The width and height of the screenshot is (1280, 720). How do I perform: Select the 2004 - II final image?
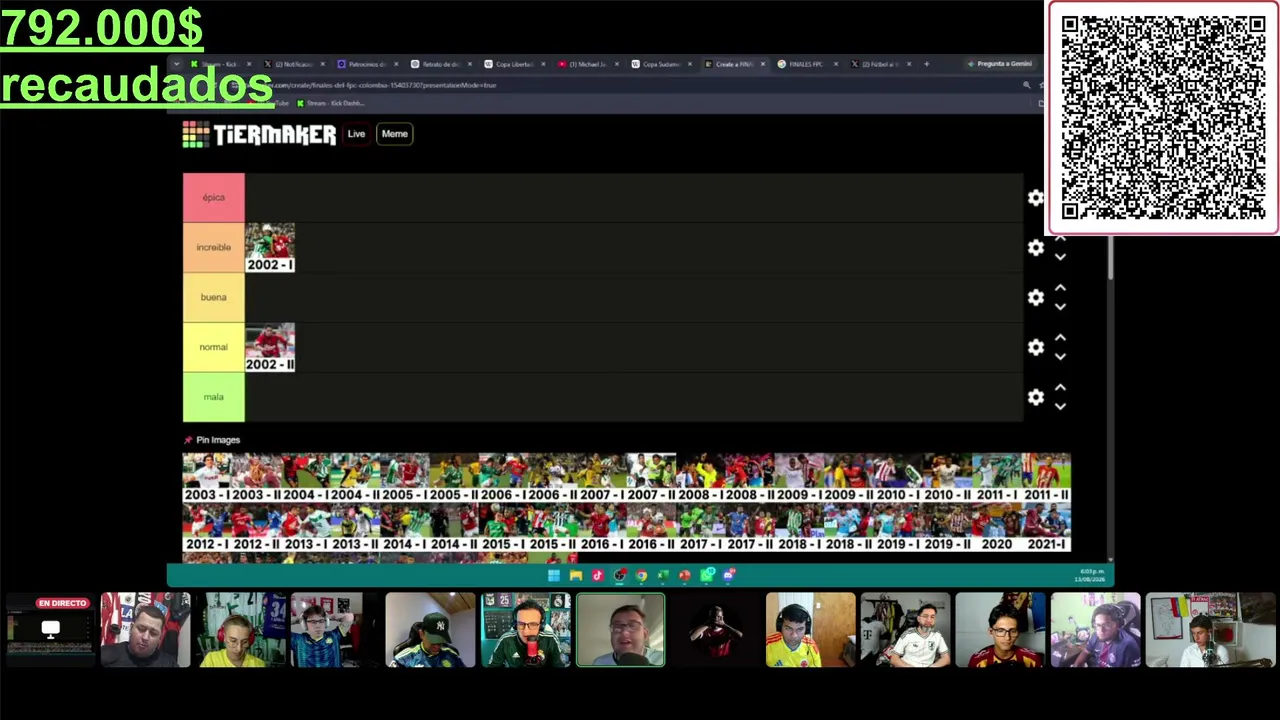[x=355, y=478]
